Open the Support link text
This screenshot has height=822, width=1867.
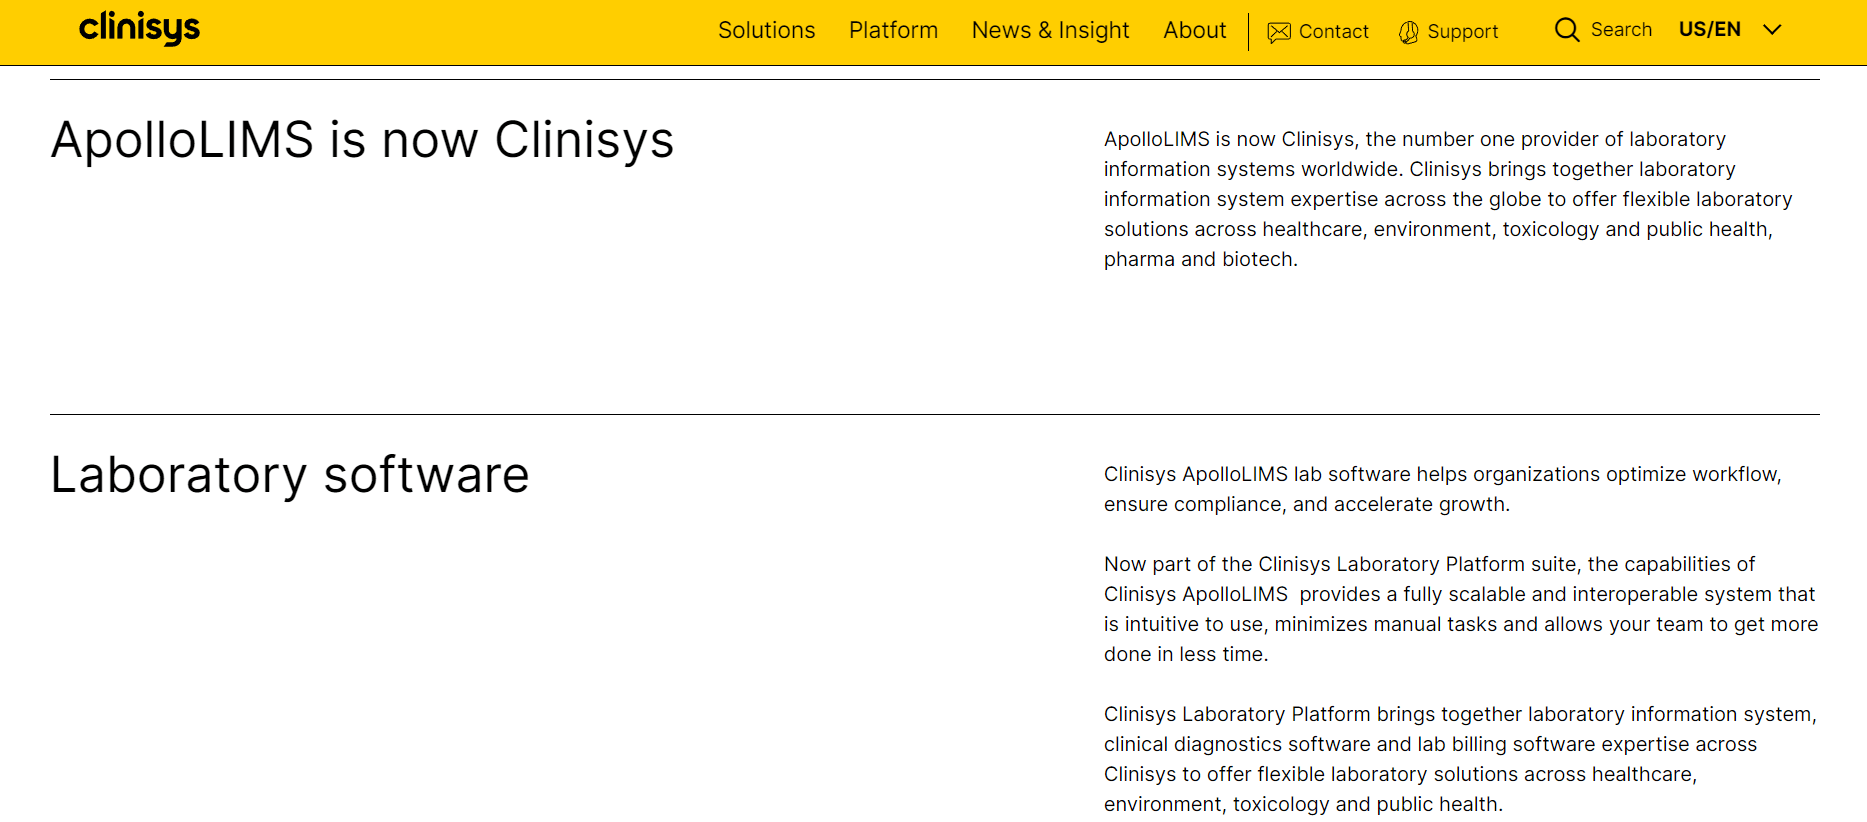1462,32
